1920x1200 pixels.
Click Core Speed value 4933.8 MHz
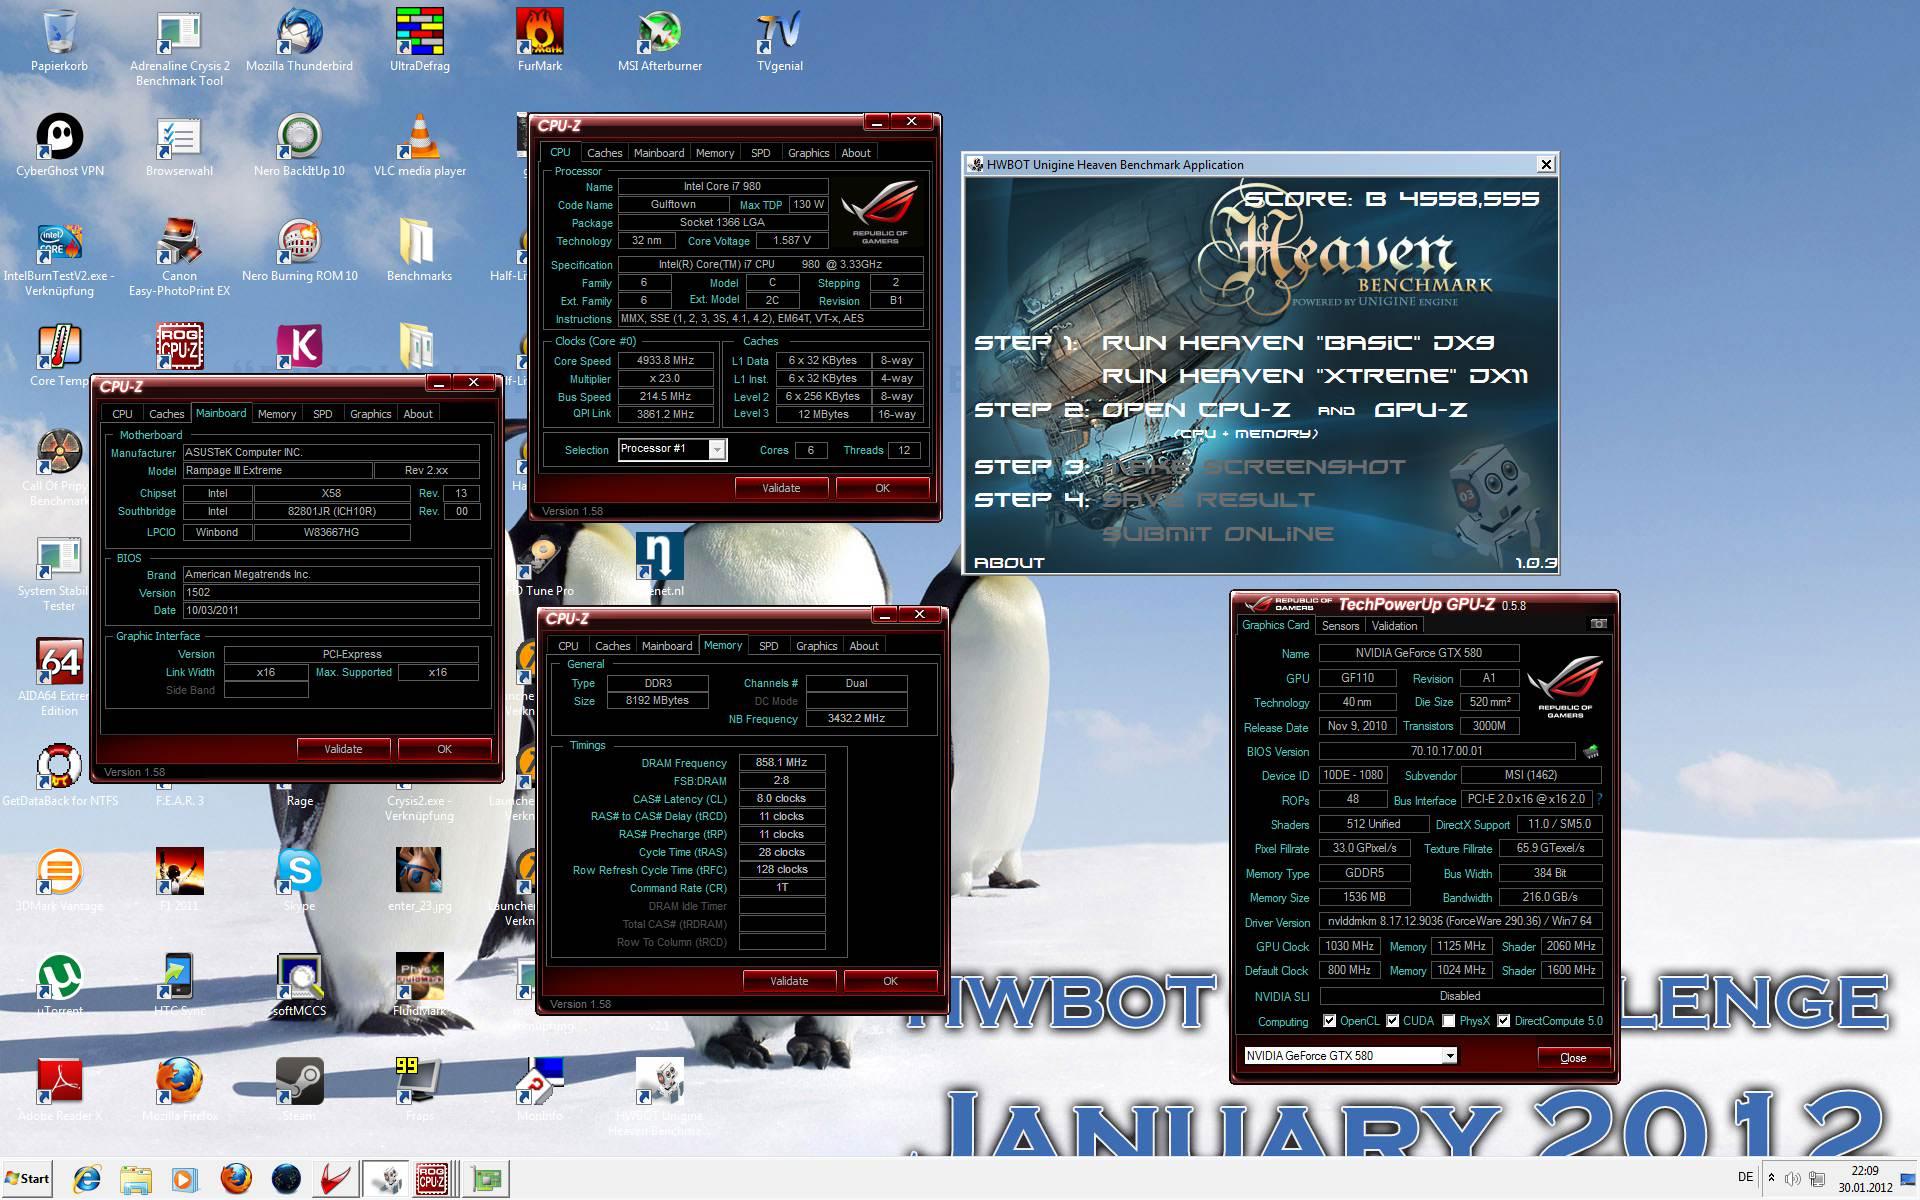(666, 361)
